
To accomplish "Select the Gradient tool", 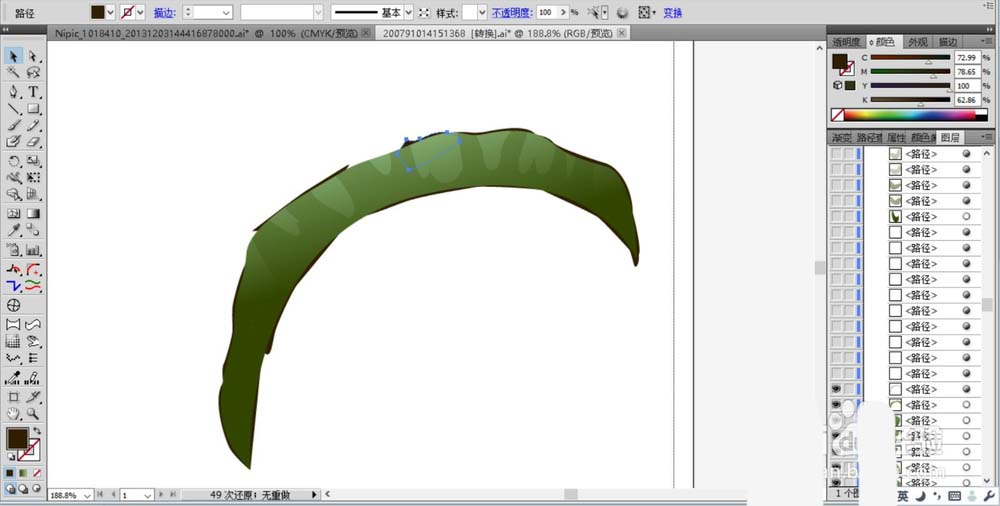I will pyautogui.click(x=33, y=214).
